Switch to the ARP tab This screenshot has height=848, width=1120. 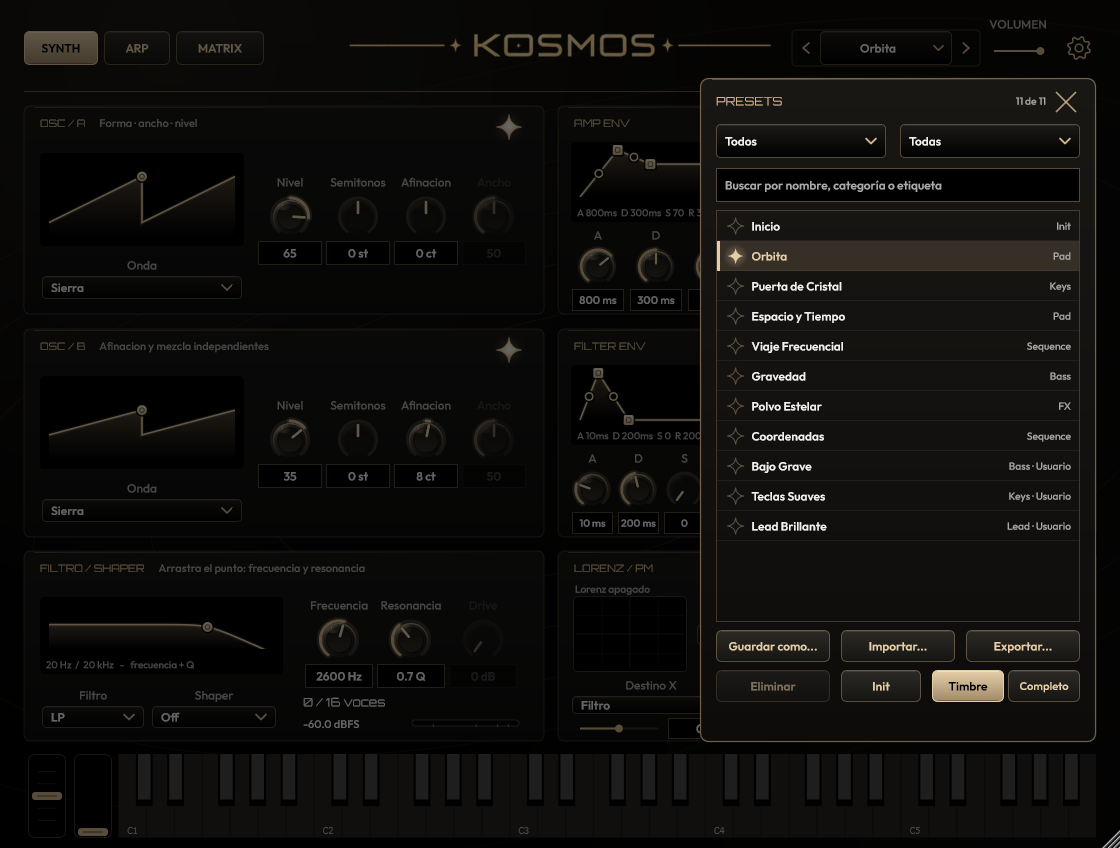[x=137, y=48]
